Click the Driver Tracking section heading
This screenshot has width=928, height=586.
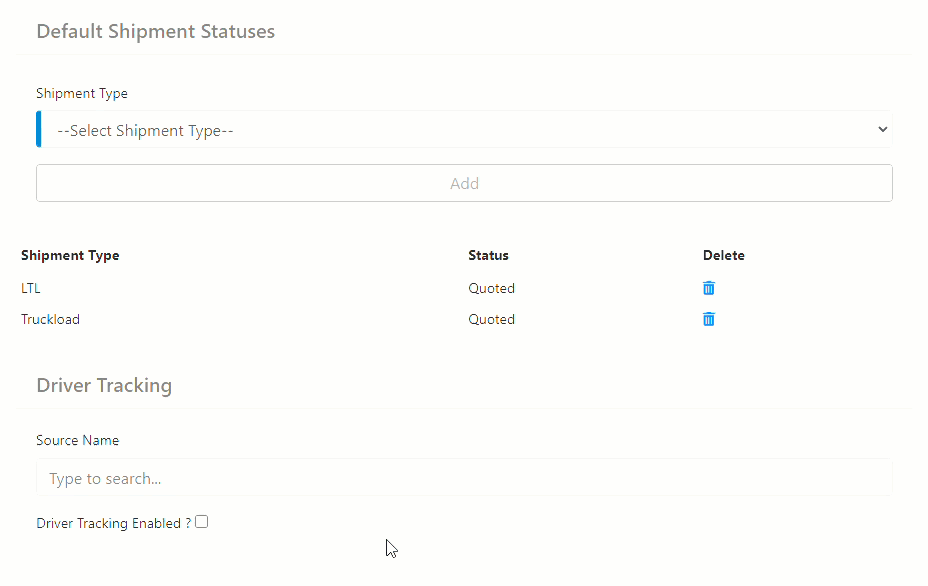point(104,385)
